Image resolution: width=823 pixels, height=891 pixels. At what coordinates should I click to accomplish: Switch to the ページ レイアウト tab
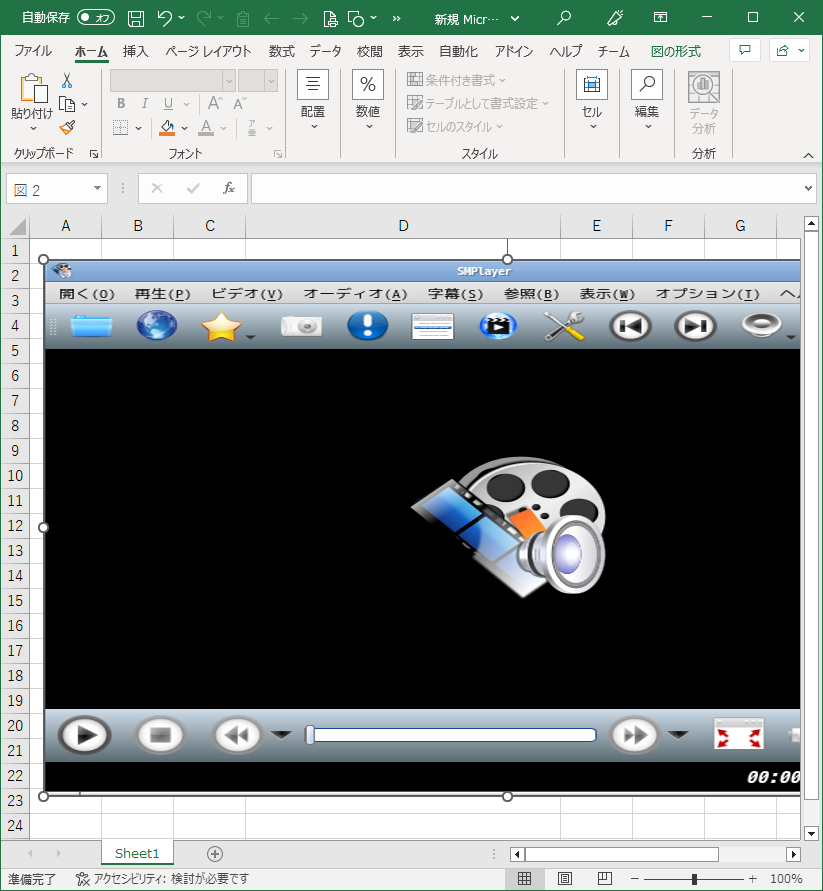coord(208,51)
